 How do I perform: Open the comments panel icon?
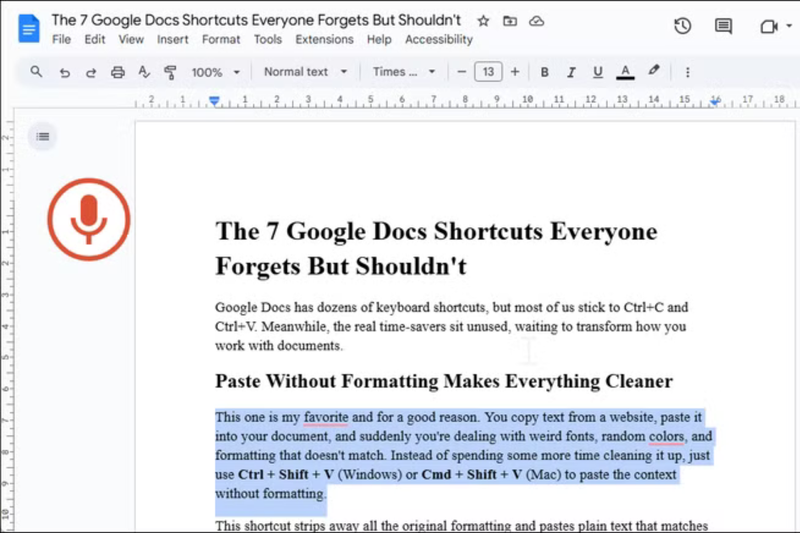[724, 27]
